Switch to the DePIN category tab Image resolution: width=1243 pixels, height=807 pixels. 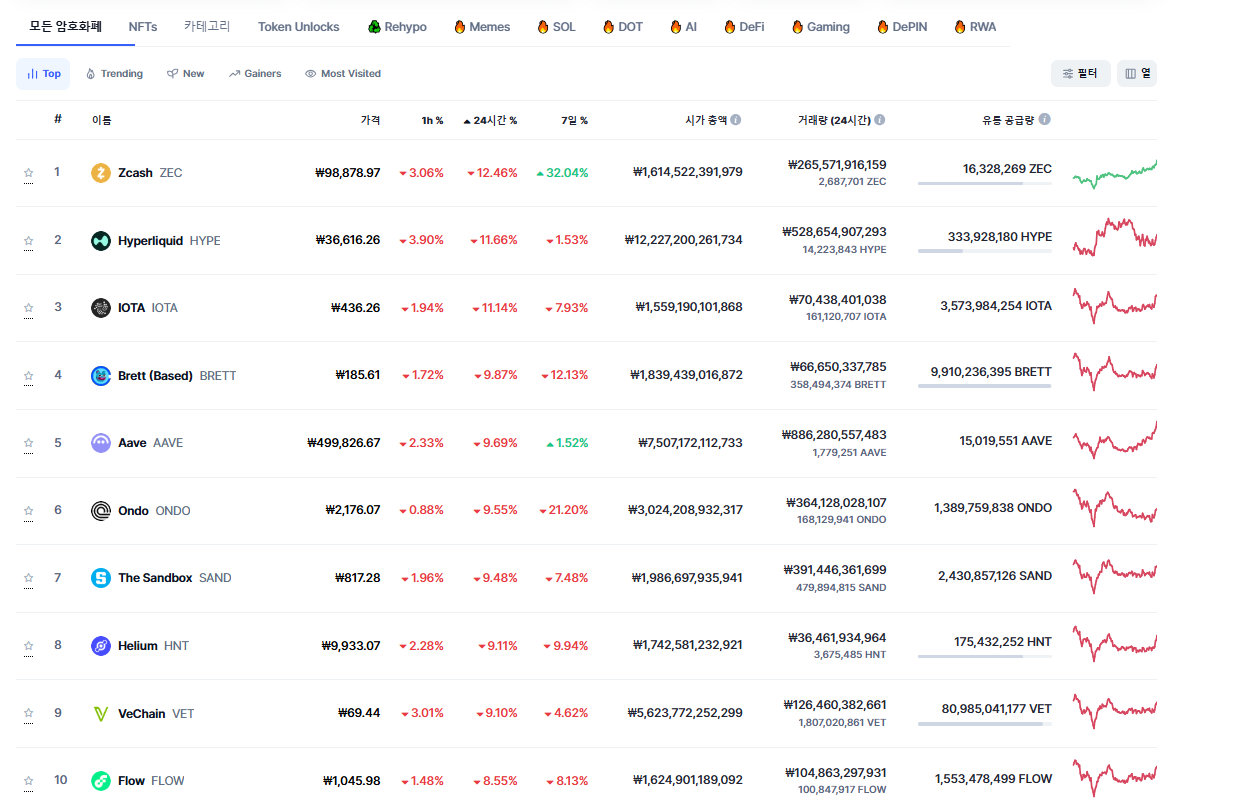coord(902,27)
